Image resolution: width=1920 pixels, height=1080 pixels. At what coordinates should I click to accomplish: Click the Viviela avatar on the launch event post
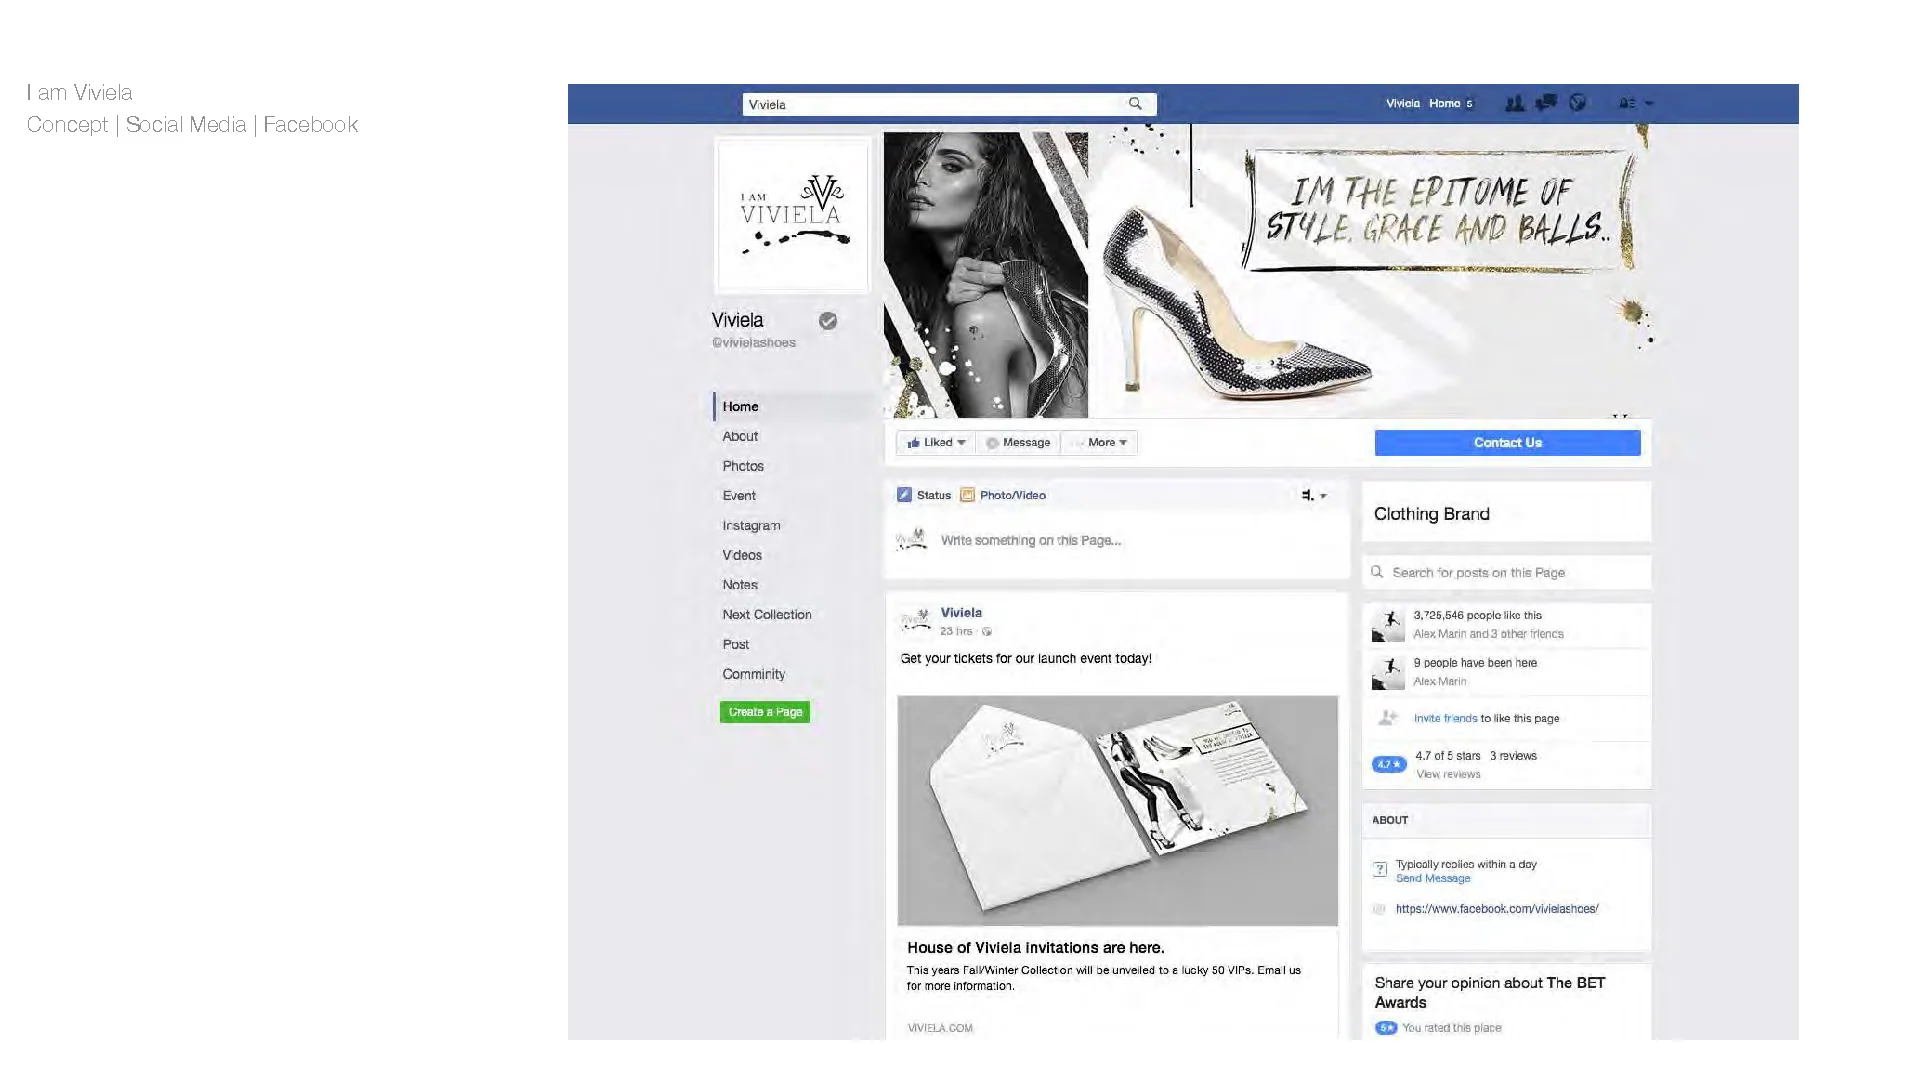tap(915, 620)
